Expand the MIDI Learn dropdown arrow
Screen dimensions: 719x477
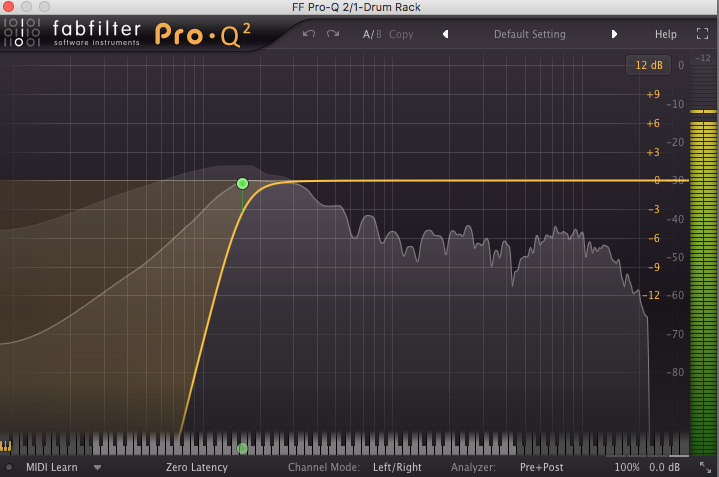point(97,468)
